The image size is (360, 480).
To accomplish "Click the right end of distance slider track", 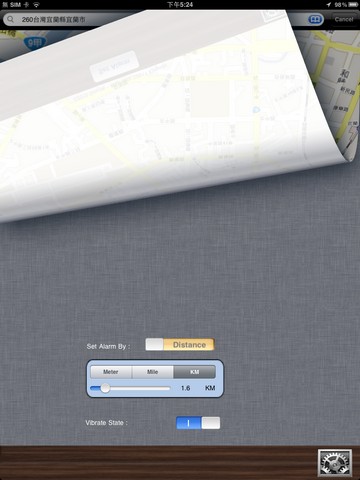I will (169, 388).
